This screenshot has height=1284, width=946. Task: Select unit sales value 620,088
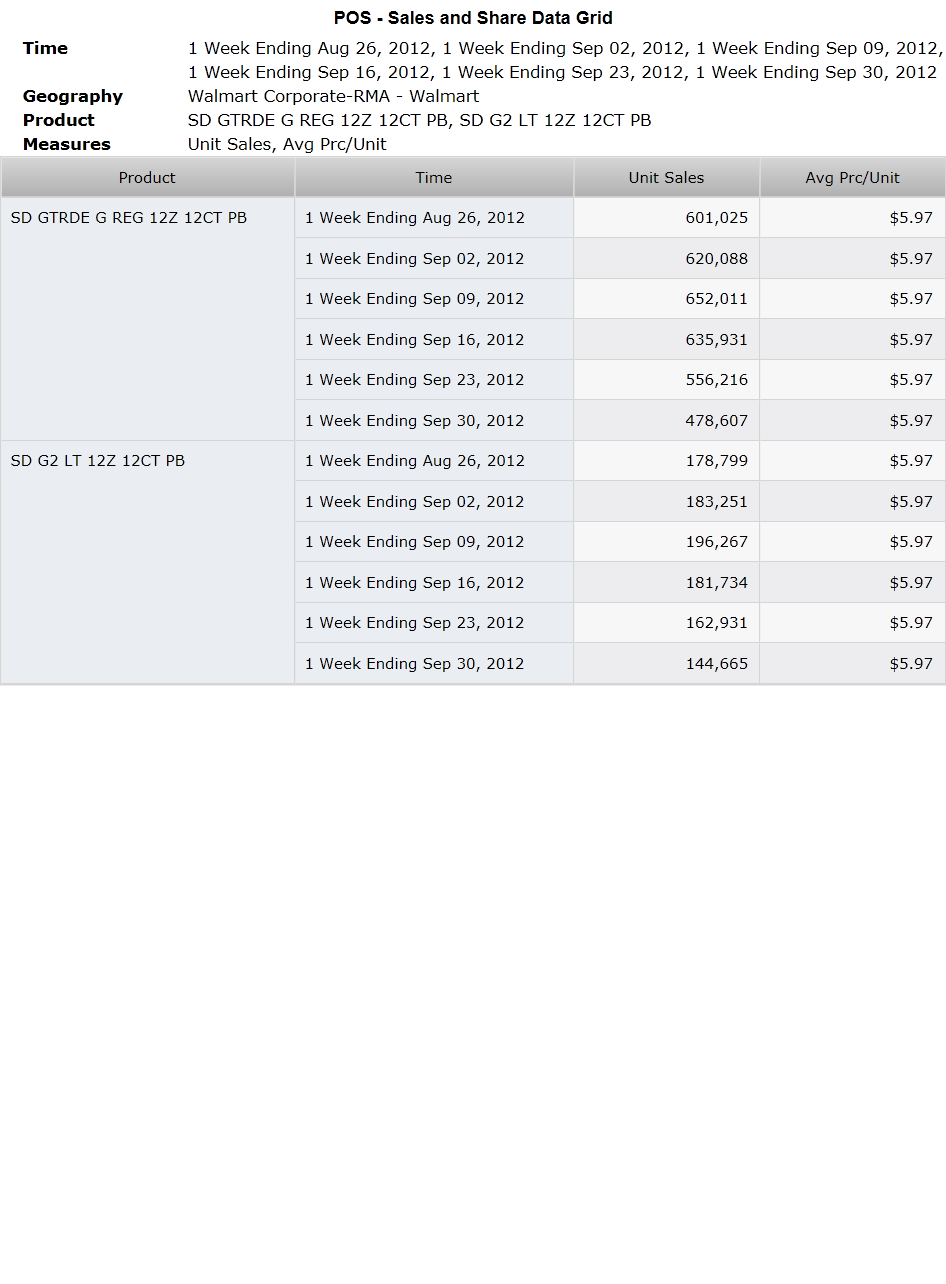point(666,258)
